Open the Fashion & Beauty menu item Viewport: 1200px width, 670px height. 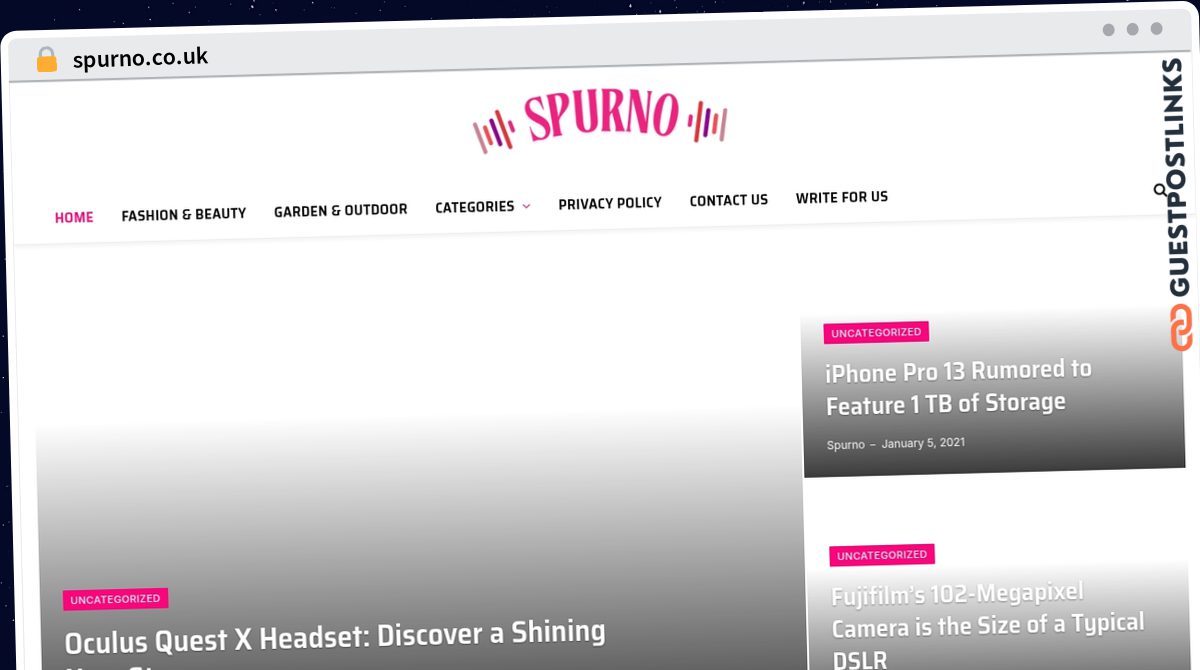pos(184,214)
